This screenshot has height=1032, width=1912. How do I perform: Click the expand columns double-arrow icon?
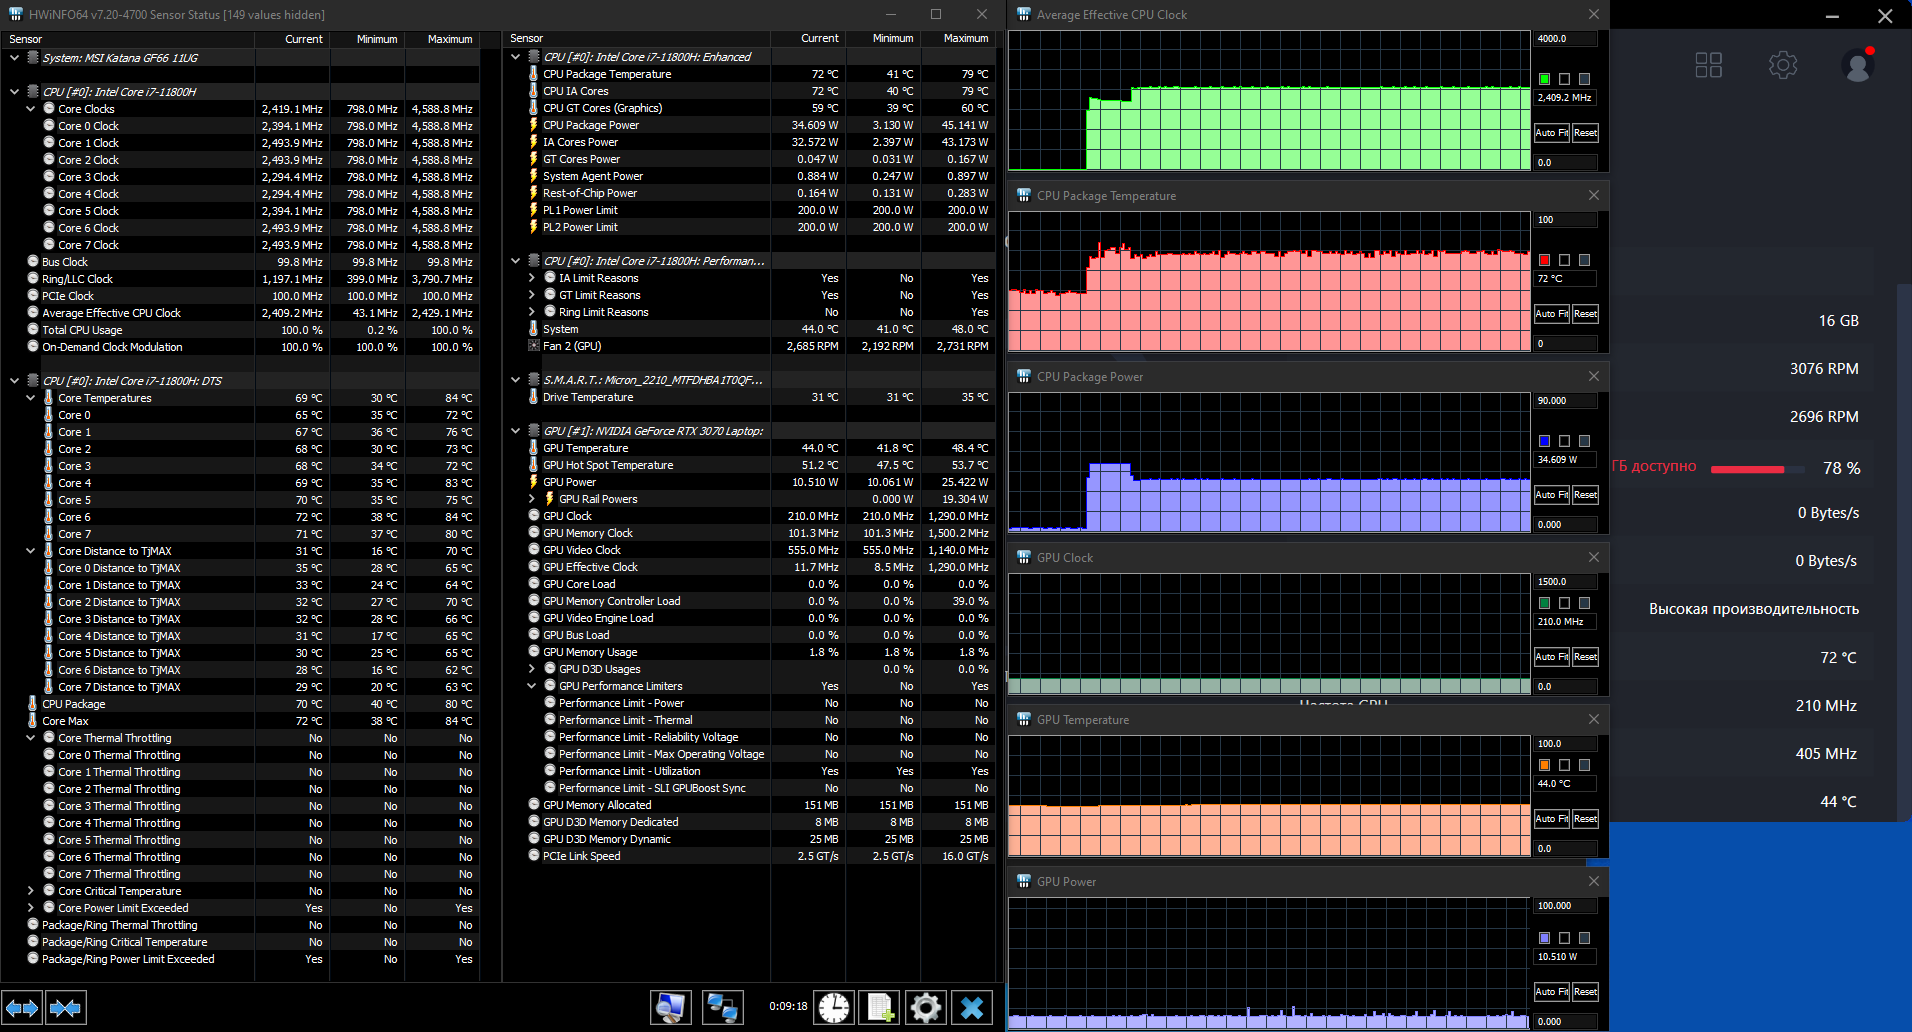coord(22,1008)
